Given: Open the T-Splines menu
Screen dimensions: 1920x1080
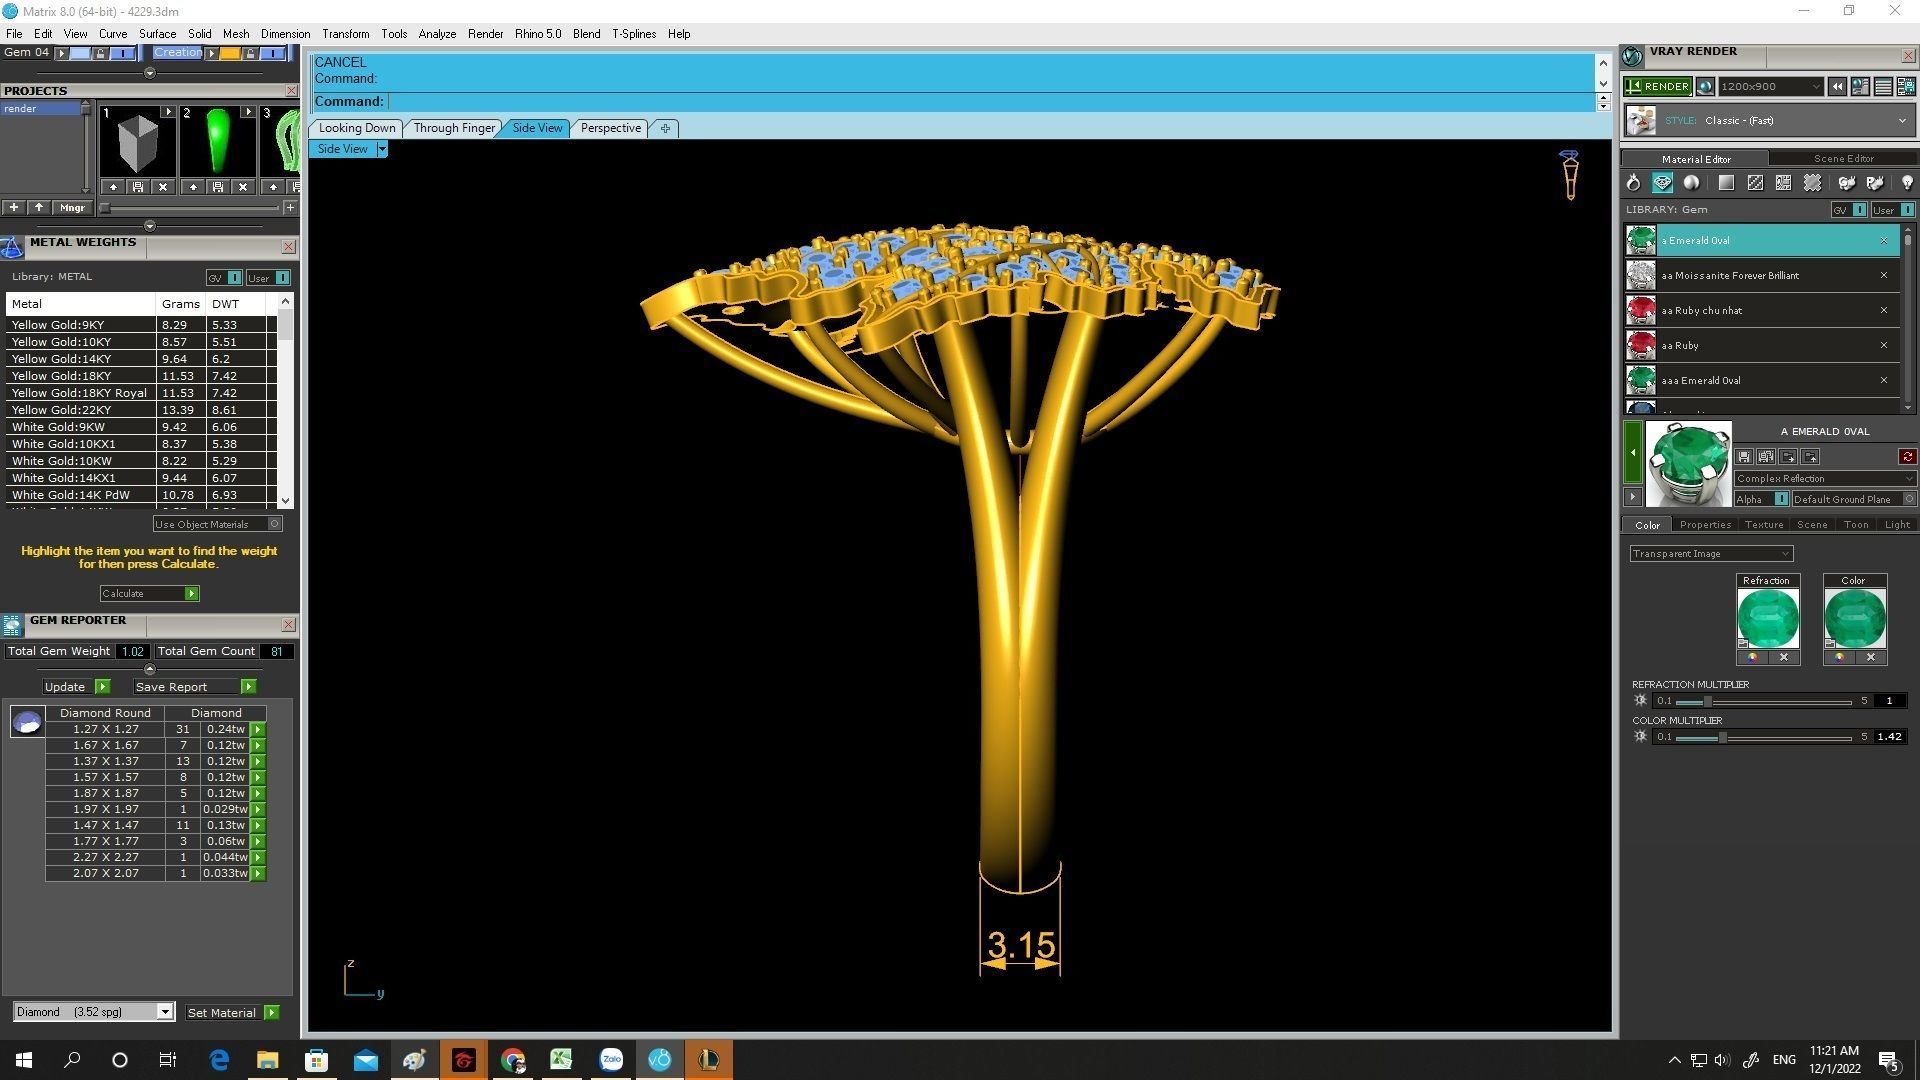Looking at the screenshot, I should click(x=634, y=34).
